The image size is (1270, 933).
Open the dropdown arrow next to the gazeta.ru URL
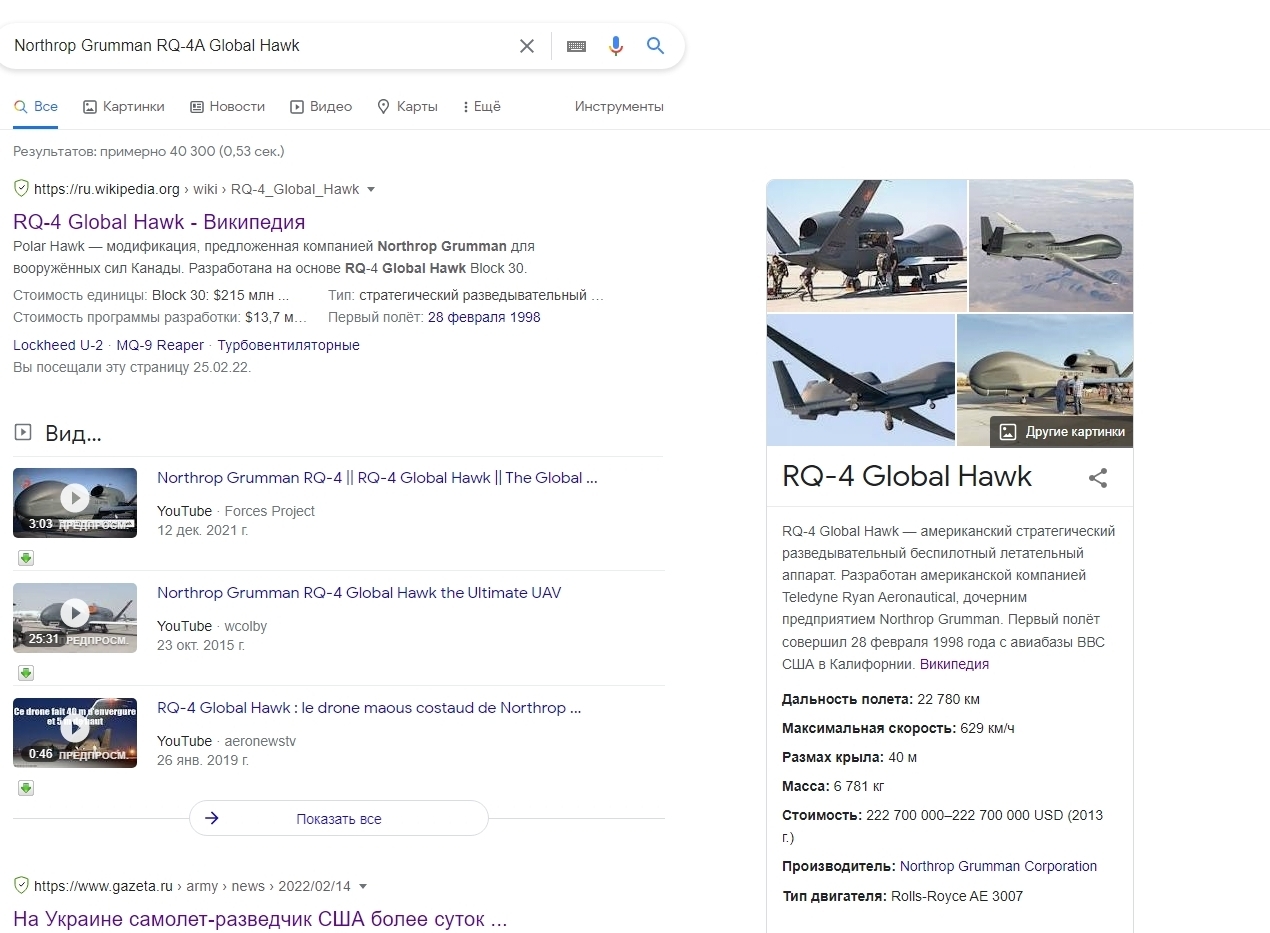[363, 886]
